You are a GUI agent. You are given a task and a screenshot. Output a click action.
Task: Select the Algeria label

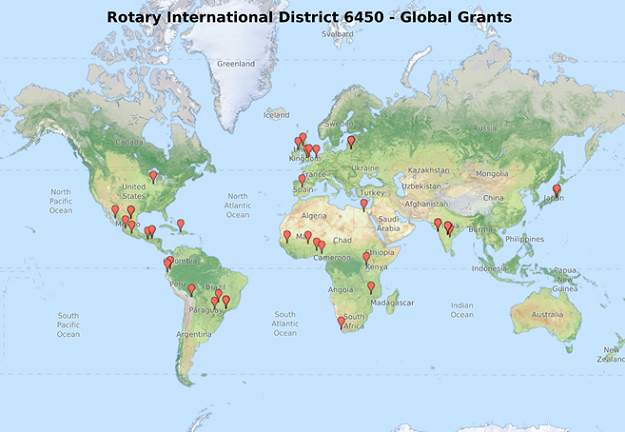[314, 216]
